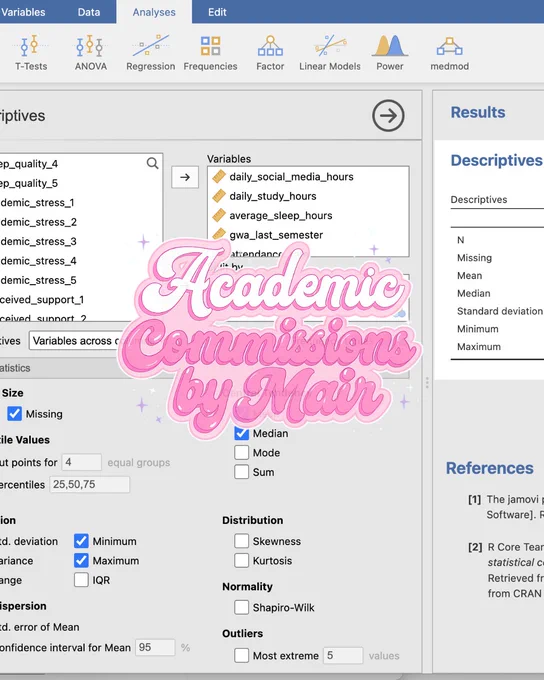The image size is (544, 680).
Task: Click the panel splitter dots handle
Action: click(x=427, y=382)
